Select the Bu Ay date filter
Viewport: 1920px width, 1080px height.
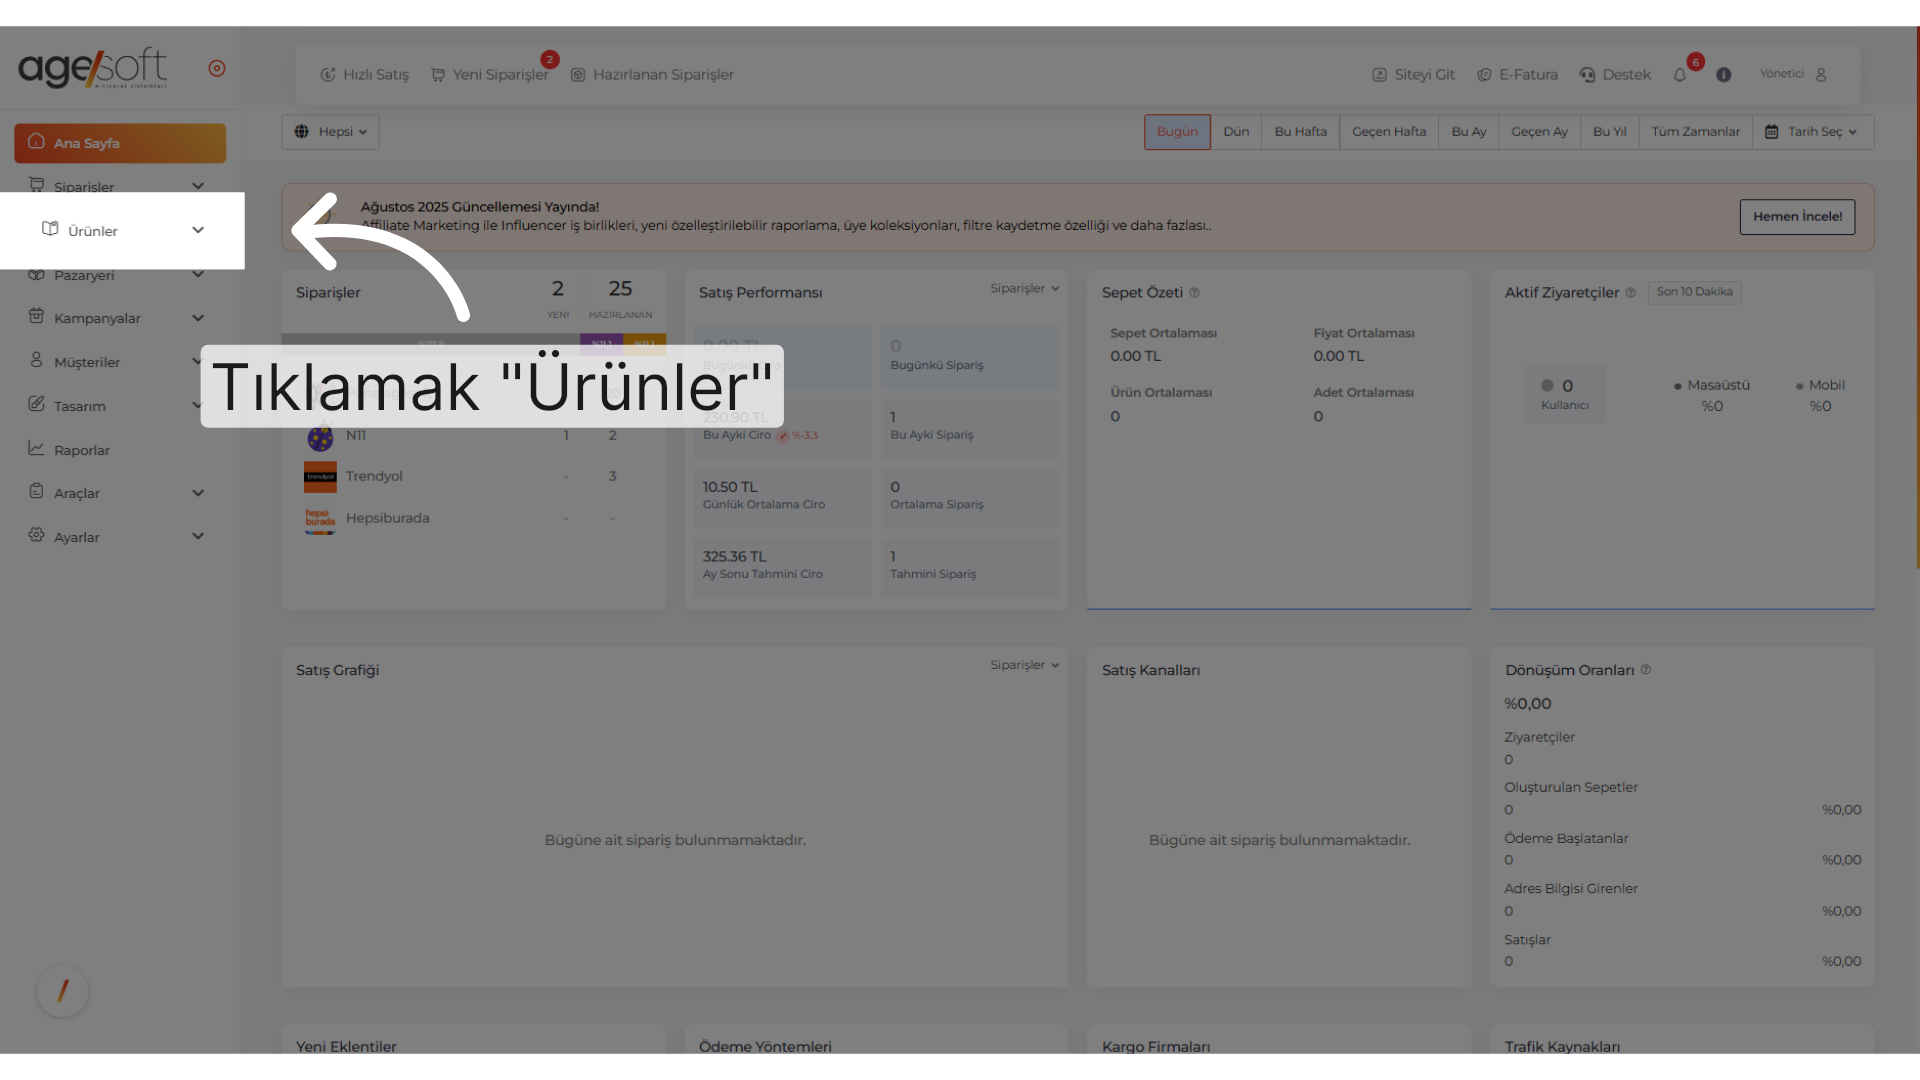click(1468, 132)
